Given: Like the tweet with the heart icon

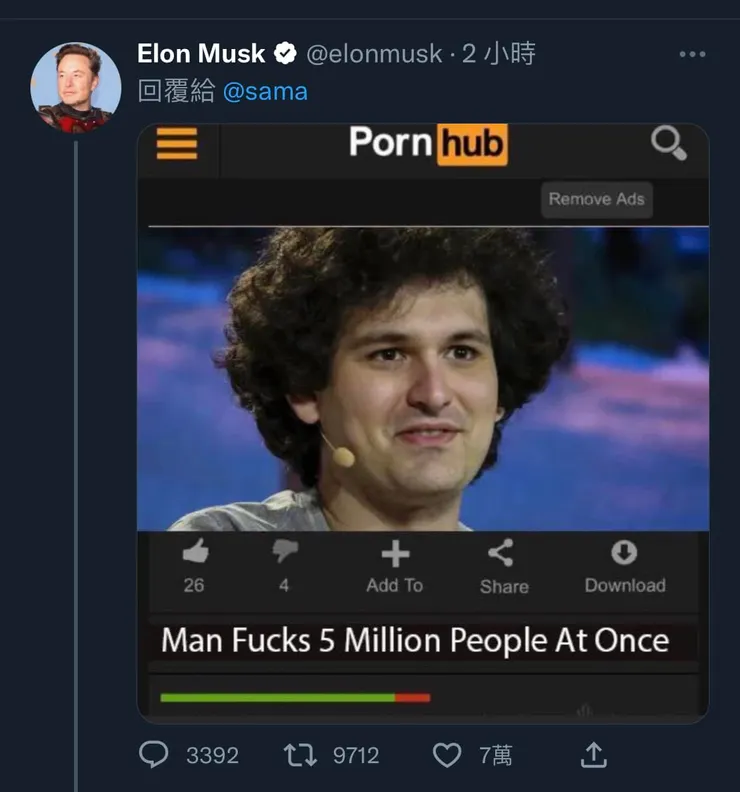Looking at the screenshot, I should pos(447,754).
